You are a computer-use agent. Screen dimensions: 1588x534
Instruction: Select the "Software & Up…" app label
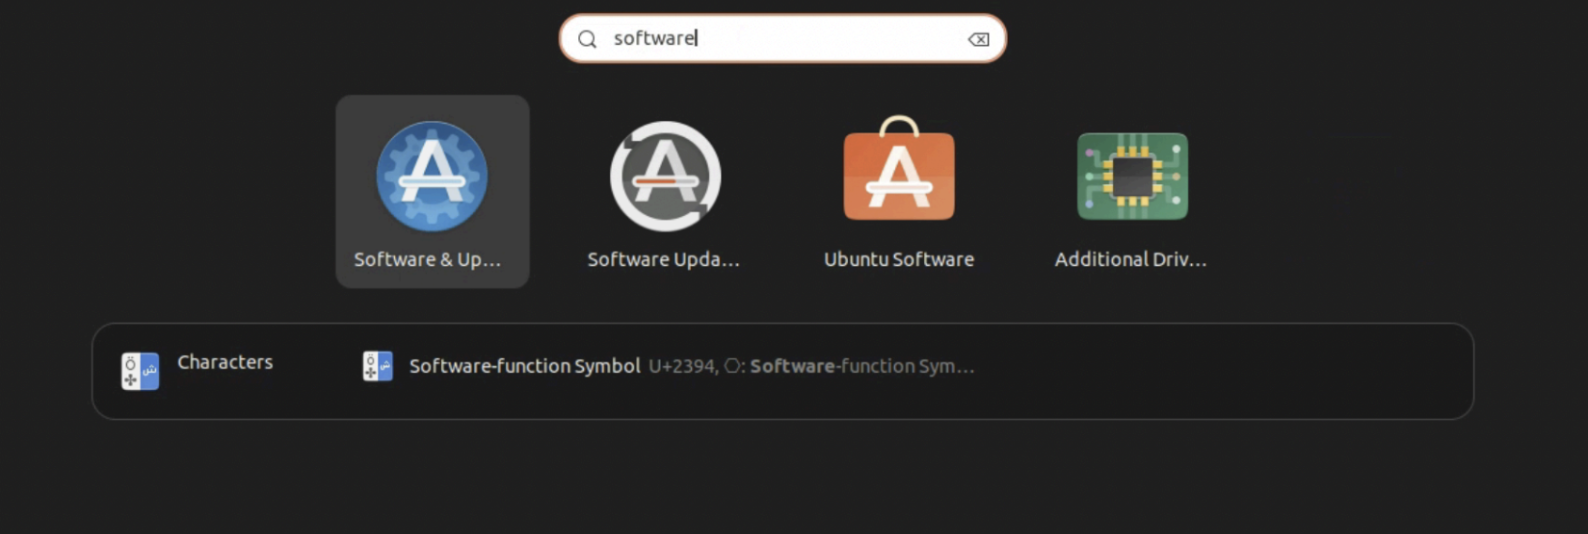427,260
